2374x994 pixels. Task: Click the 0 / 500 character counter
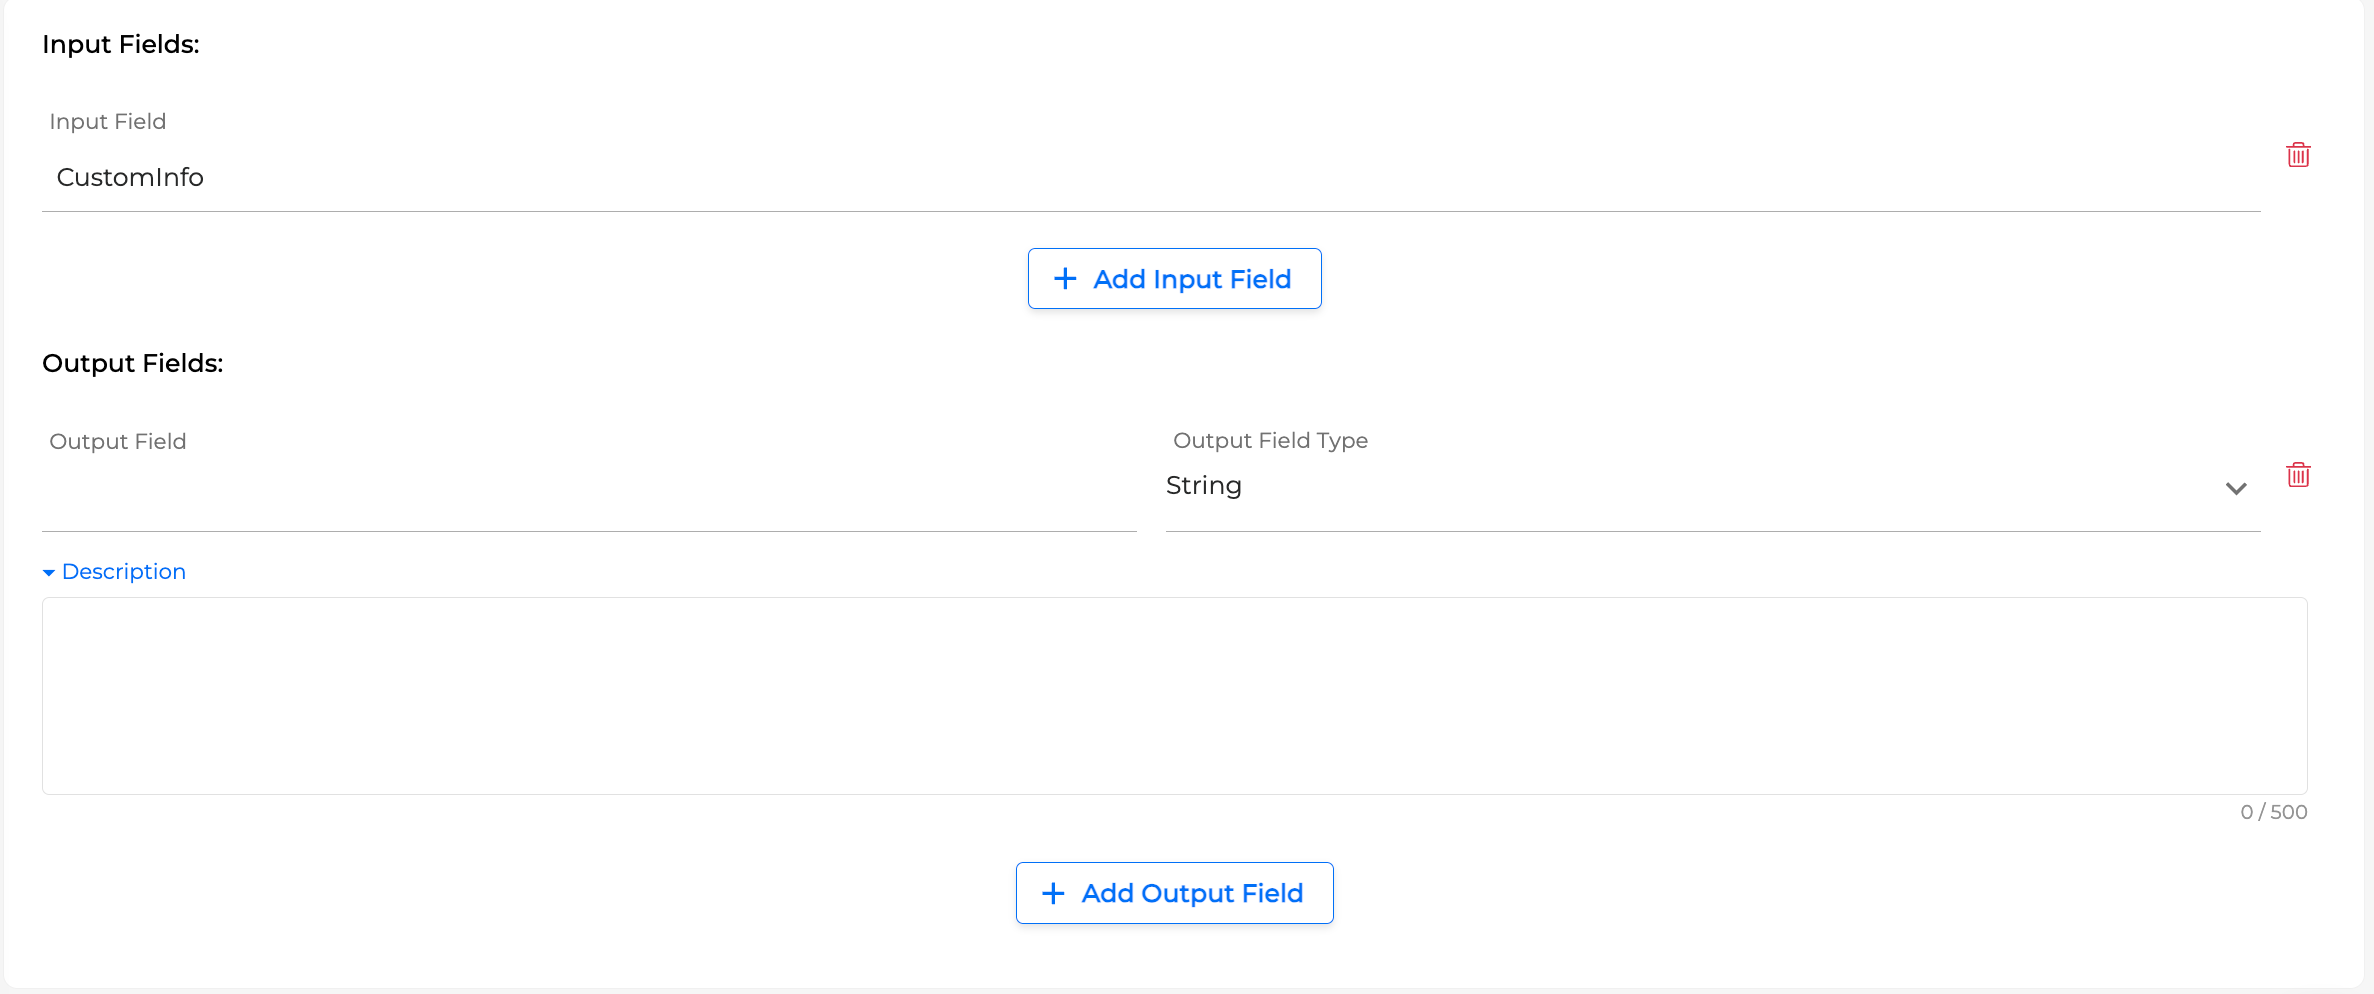[x=2273, y=813]
